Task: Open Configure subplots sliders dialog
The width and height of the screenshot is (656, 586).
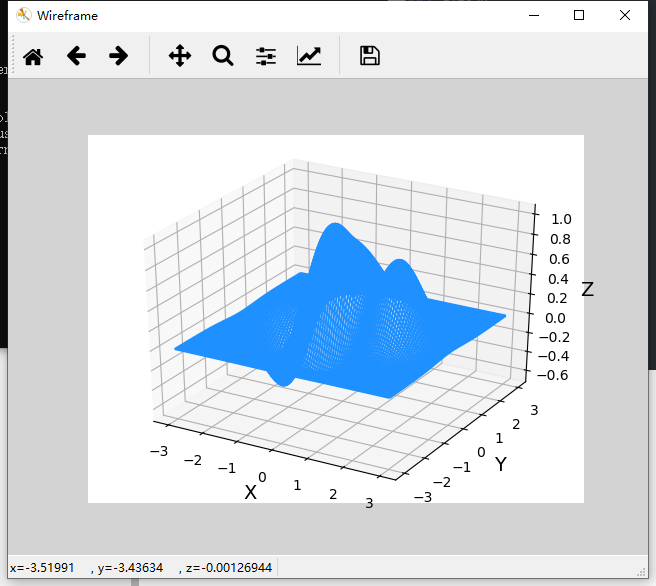Action: (266, 56)
